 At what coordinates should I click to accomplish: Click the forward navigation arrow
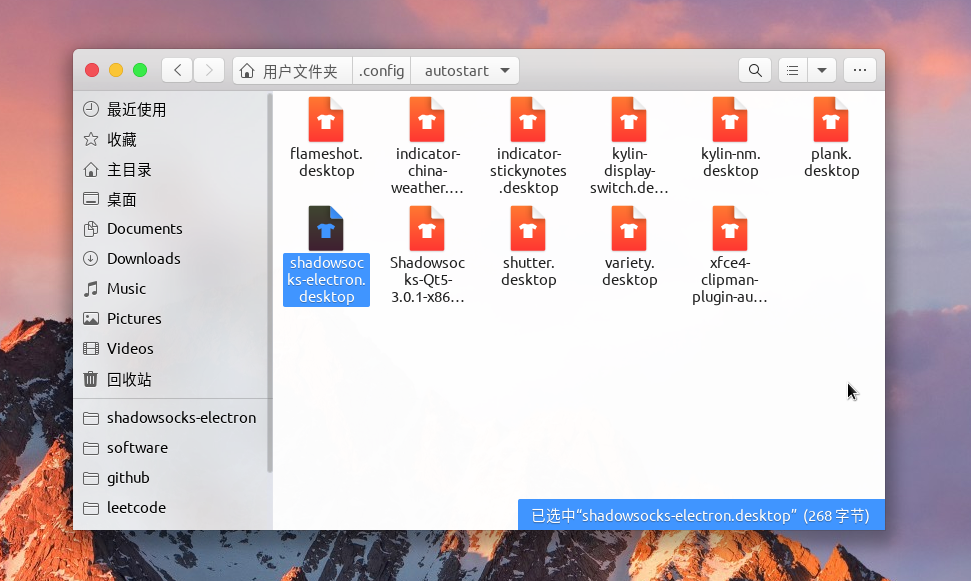point(209,70)
